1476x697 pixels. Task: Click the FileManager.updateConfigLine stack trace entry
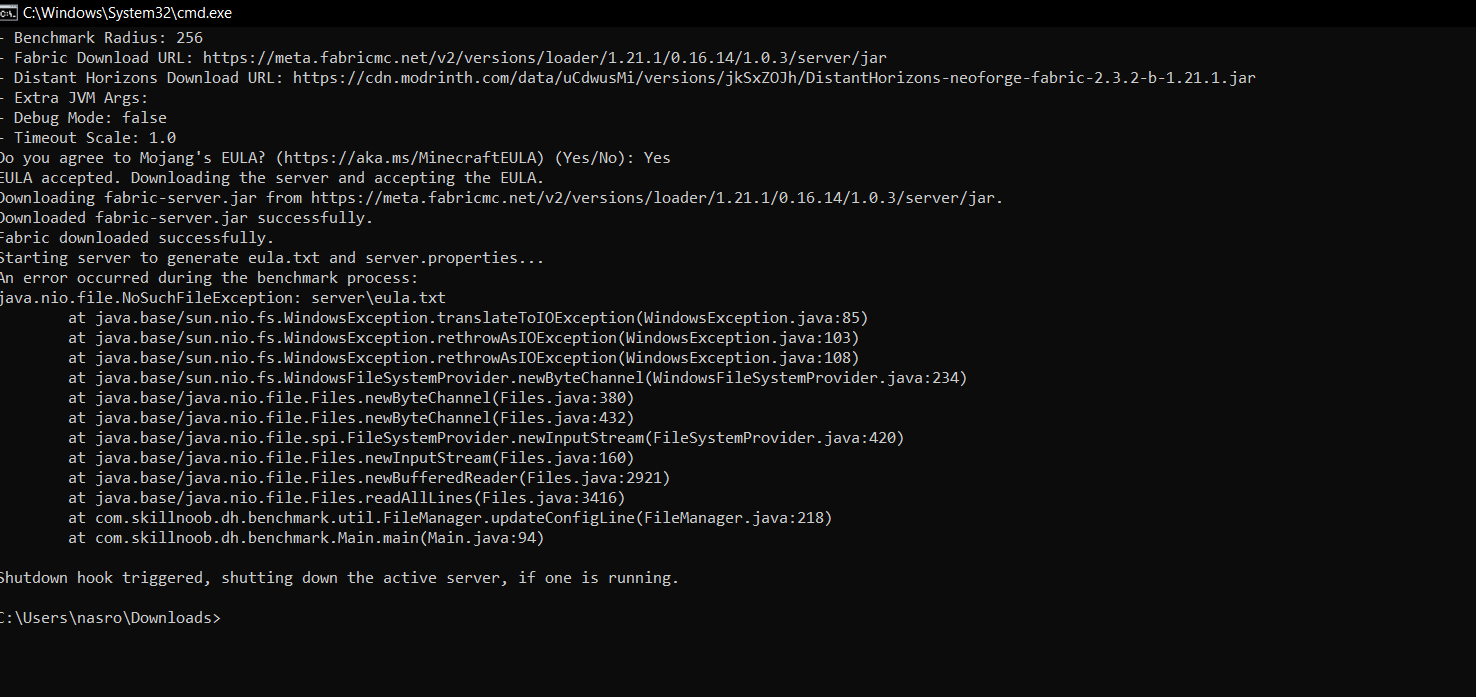click(x=450, y=518)
